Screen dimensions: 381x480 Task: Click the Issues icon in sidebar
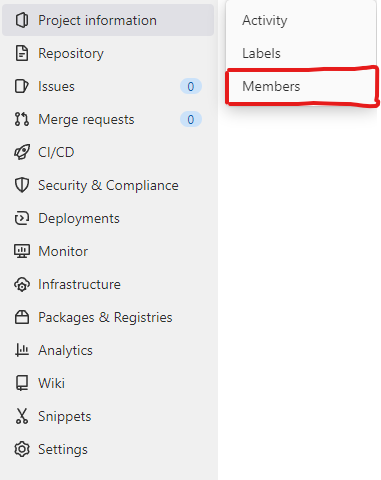pyautogui.click(x=22, y=86)
